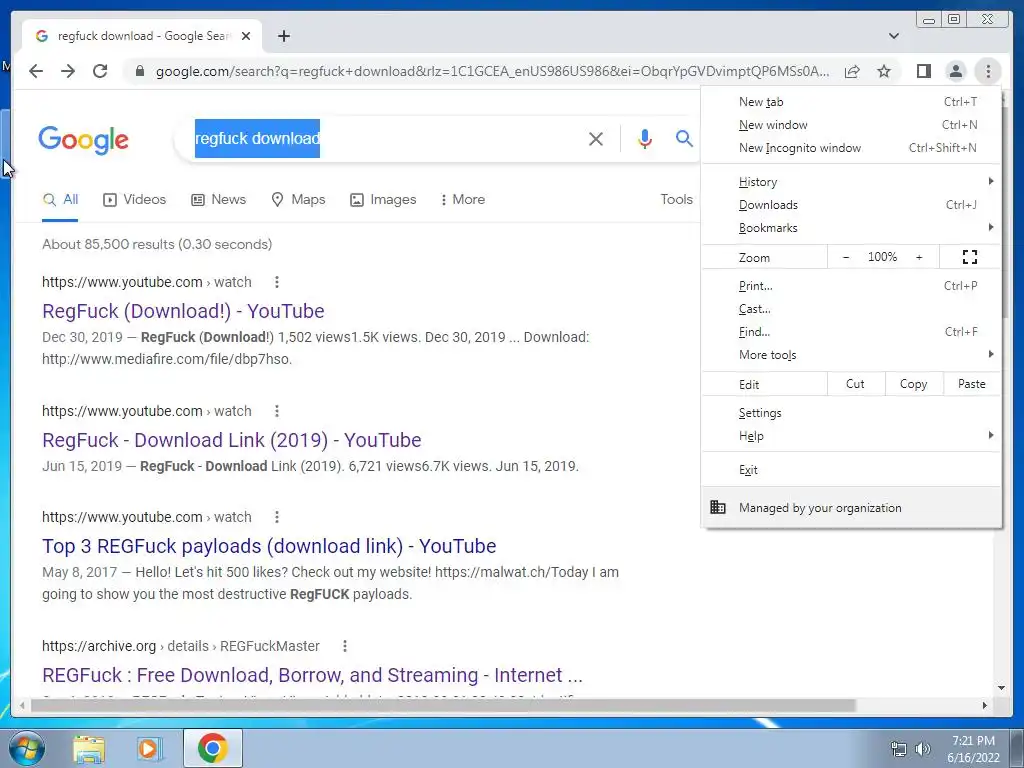Switch to News search tab
Image resolution: width=1024 pixels, height=768 pixels.
[x=218, y=199]
